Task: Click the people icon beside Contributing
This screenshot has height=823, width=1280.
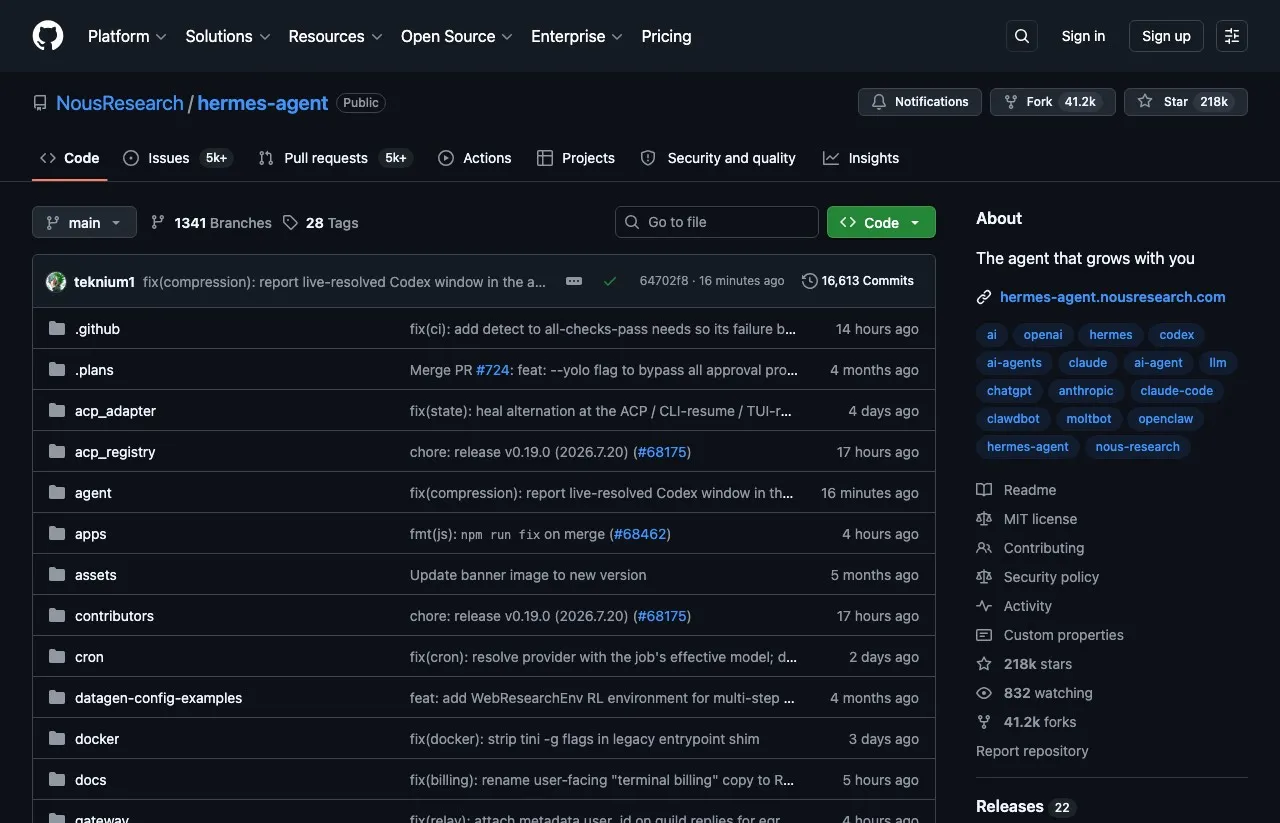Action: [984, 548]
